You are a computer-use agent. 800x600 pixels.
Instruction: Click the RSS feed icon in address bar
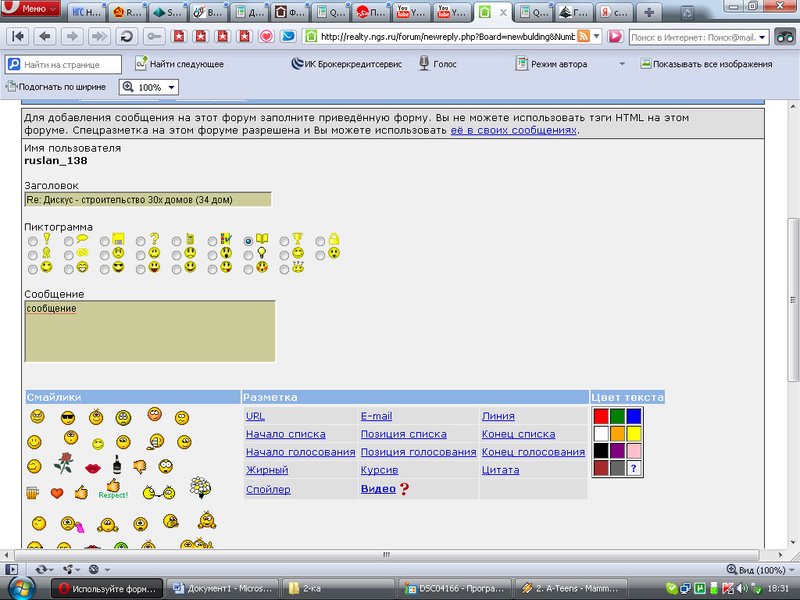[583, 36]
